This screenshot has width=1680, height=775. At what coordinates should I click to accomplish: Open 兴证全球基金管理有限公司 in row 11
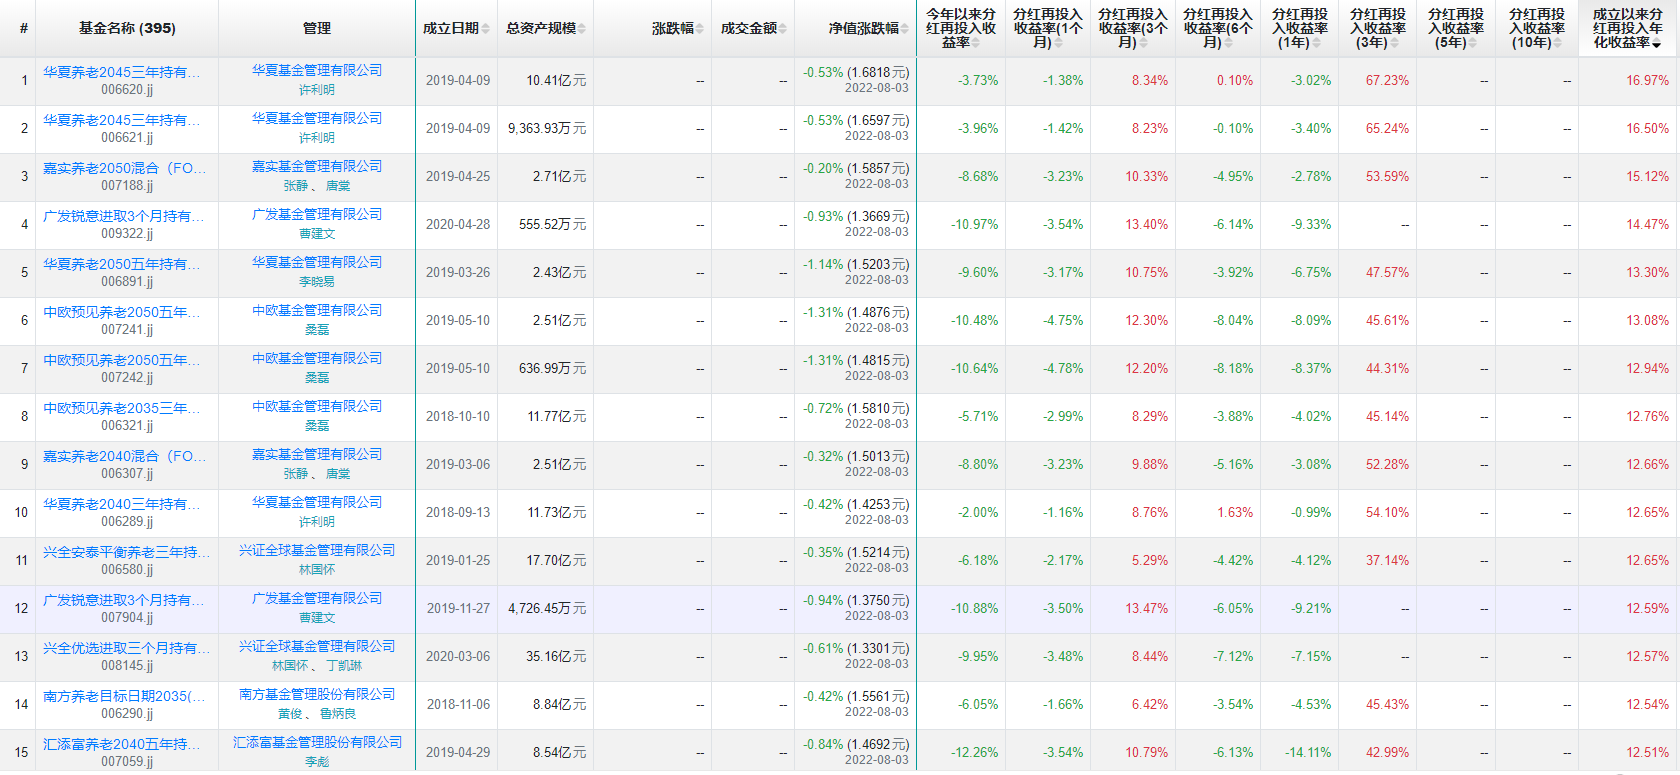click(317, 550)
